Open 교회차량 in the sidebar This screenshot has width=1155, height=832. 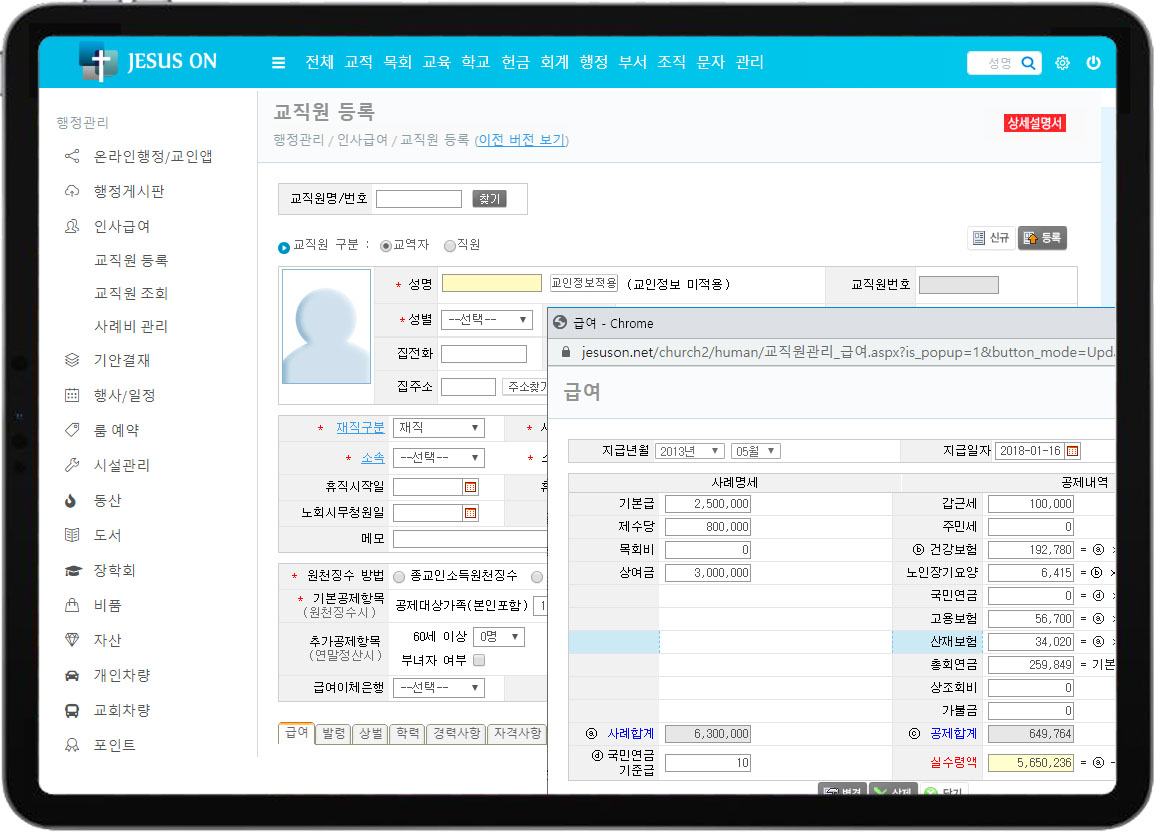(121, 711)
